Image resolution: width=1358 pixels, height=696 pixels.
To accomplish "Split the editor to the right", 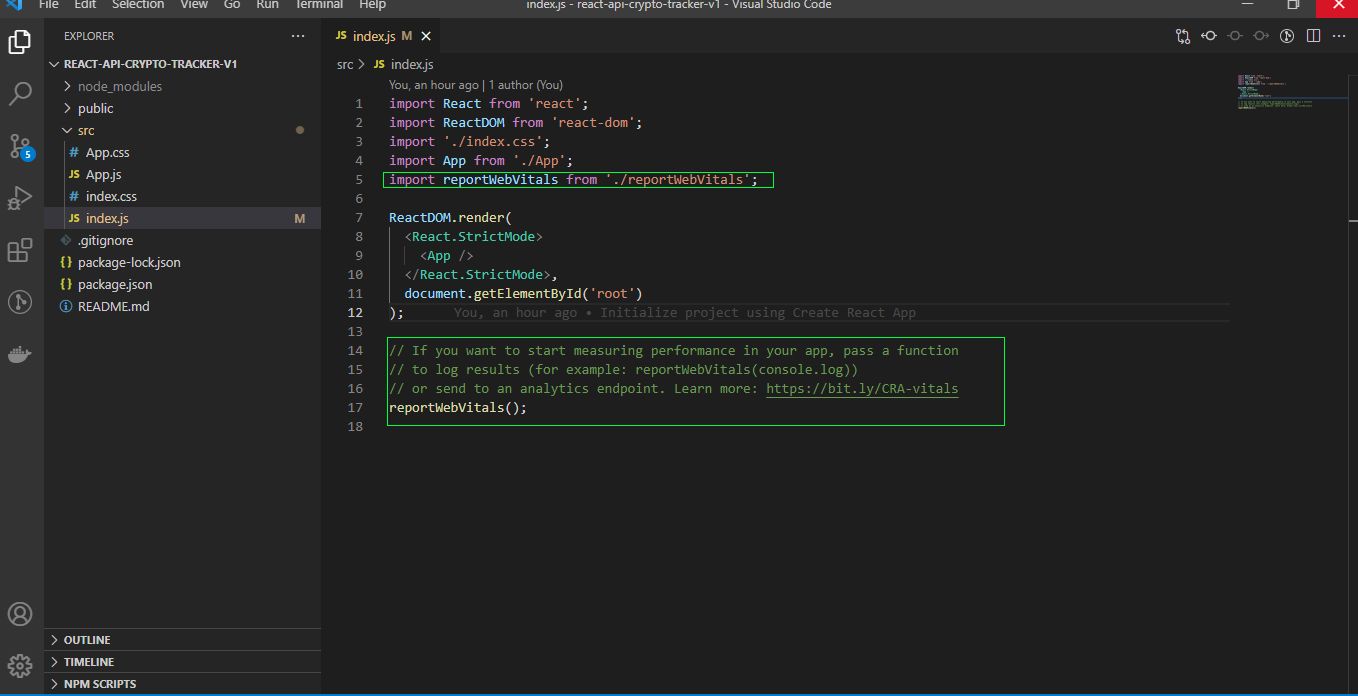I will (x=1313, y=36).
